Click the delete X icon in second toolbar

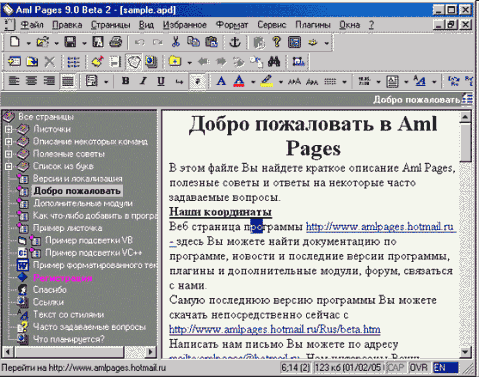pyautogui.click(x=50, y=62)
